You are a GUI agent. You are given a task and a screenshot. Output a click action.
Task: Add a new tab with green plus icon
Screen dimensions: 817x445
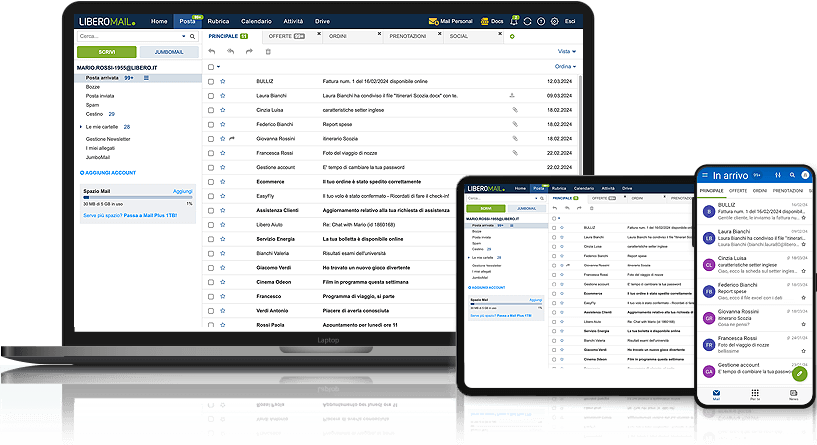[513, 36]
